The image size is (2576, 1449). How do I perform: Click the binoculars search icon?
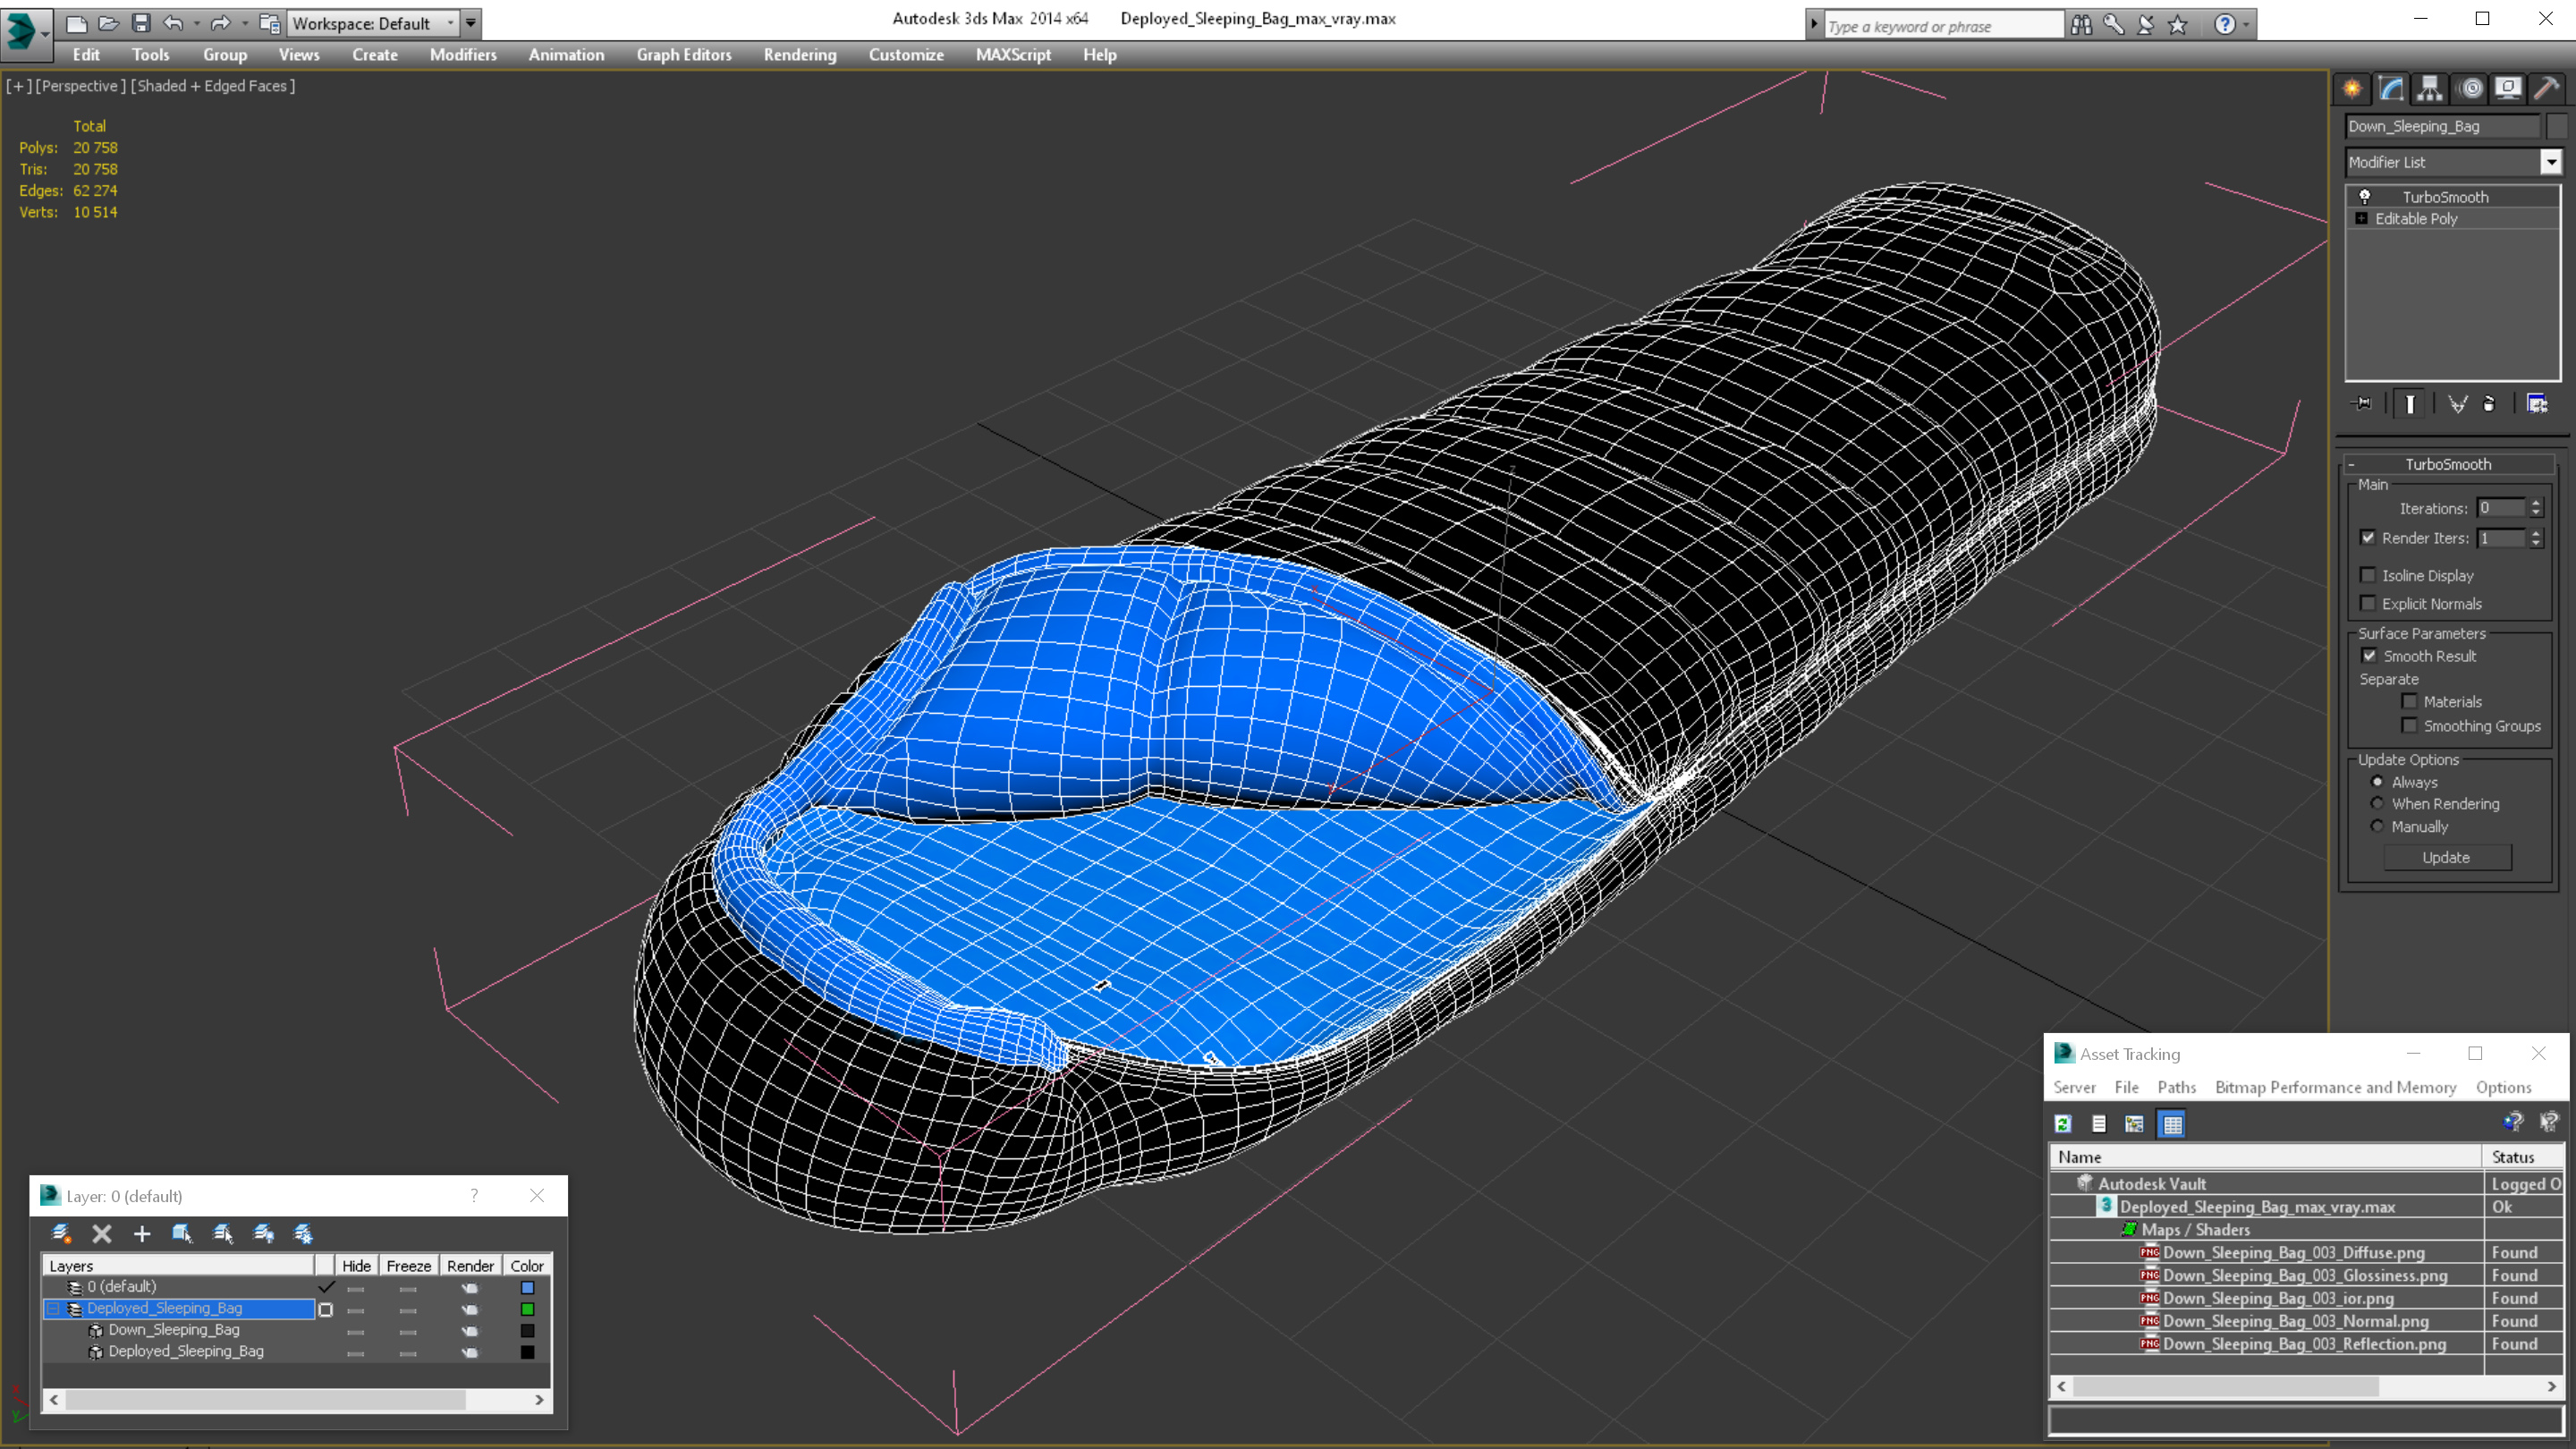point(2081,25)
